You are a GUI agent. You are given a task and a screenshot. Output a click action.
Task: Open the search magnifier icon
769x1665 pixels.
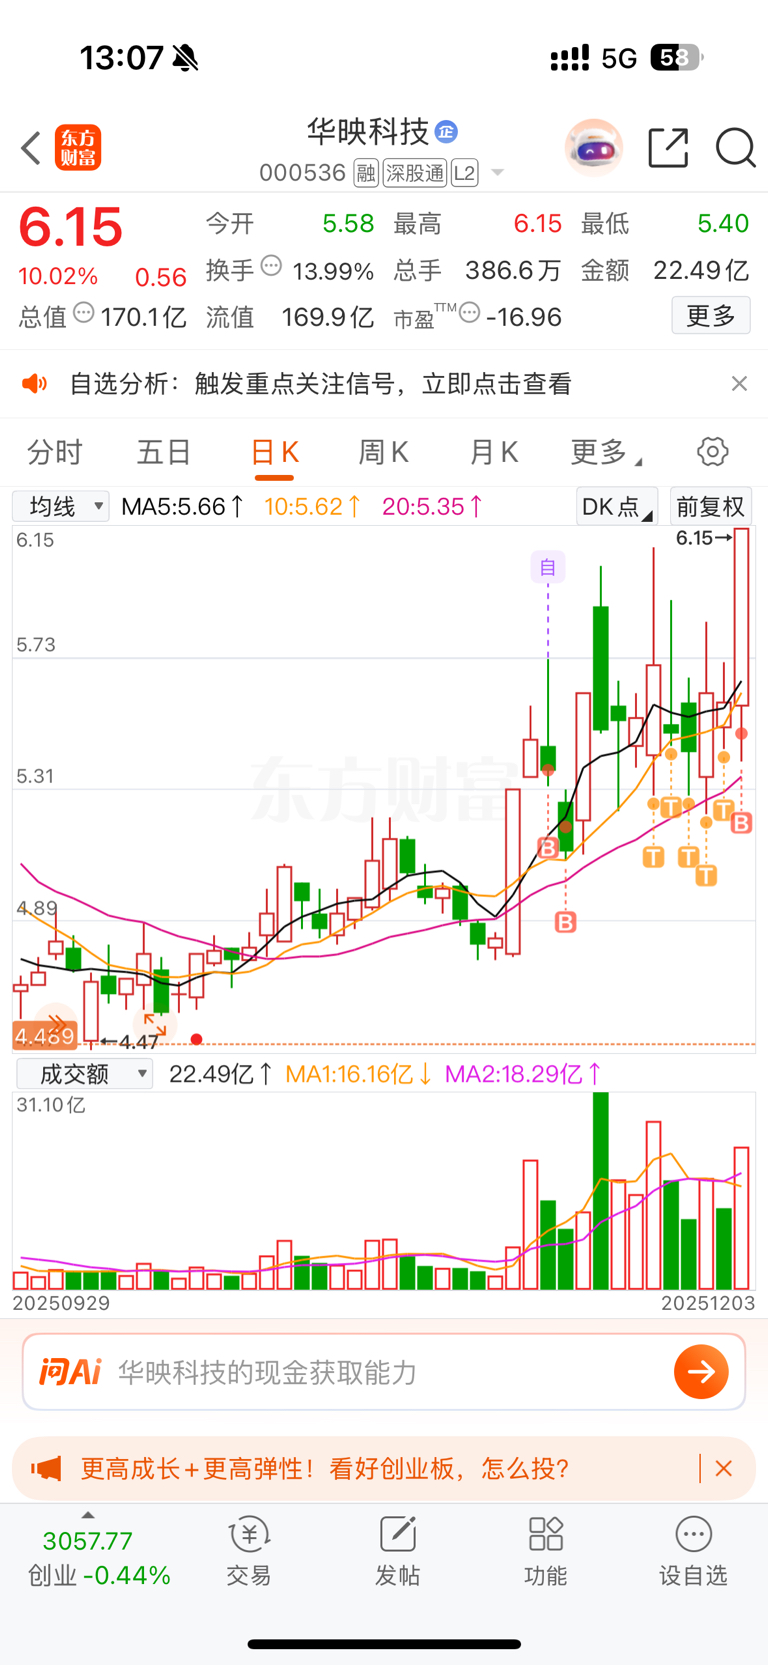tap(735, 148)
